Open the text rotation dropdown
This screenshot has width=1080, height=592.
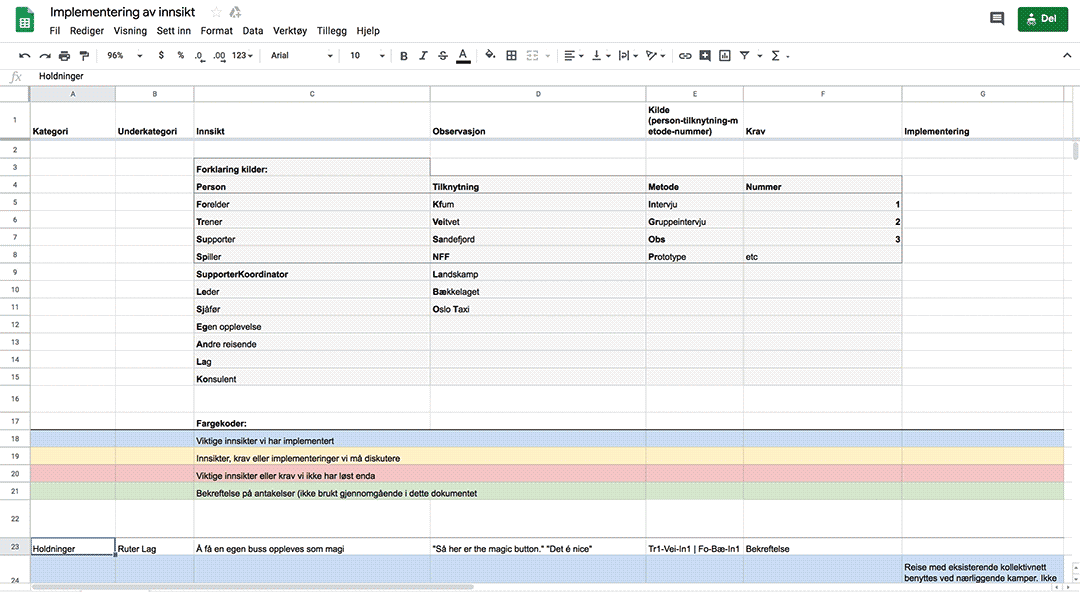pos(655,56)
